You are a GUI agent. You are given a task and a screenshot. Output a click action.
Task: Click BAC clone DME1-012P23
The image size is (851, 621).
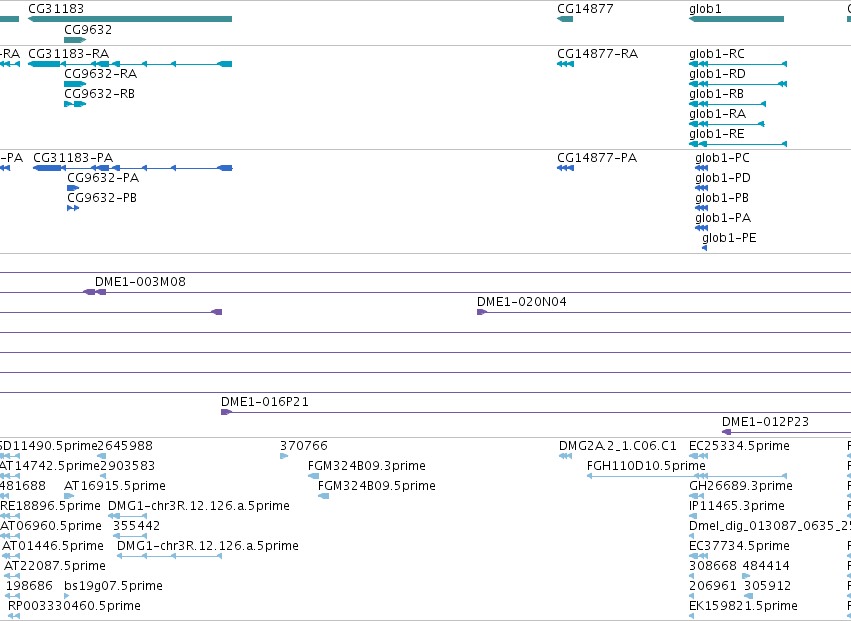(x=765, y=422)
